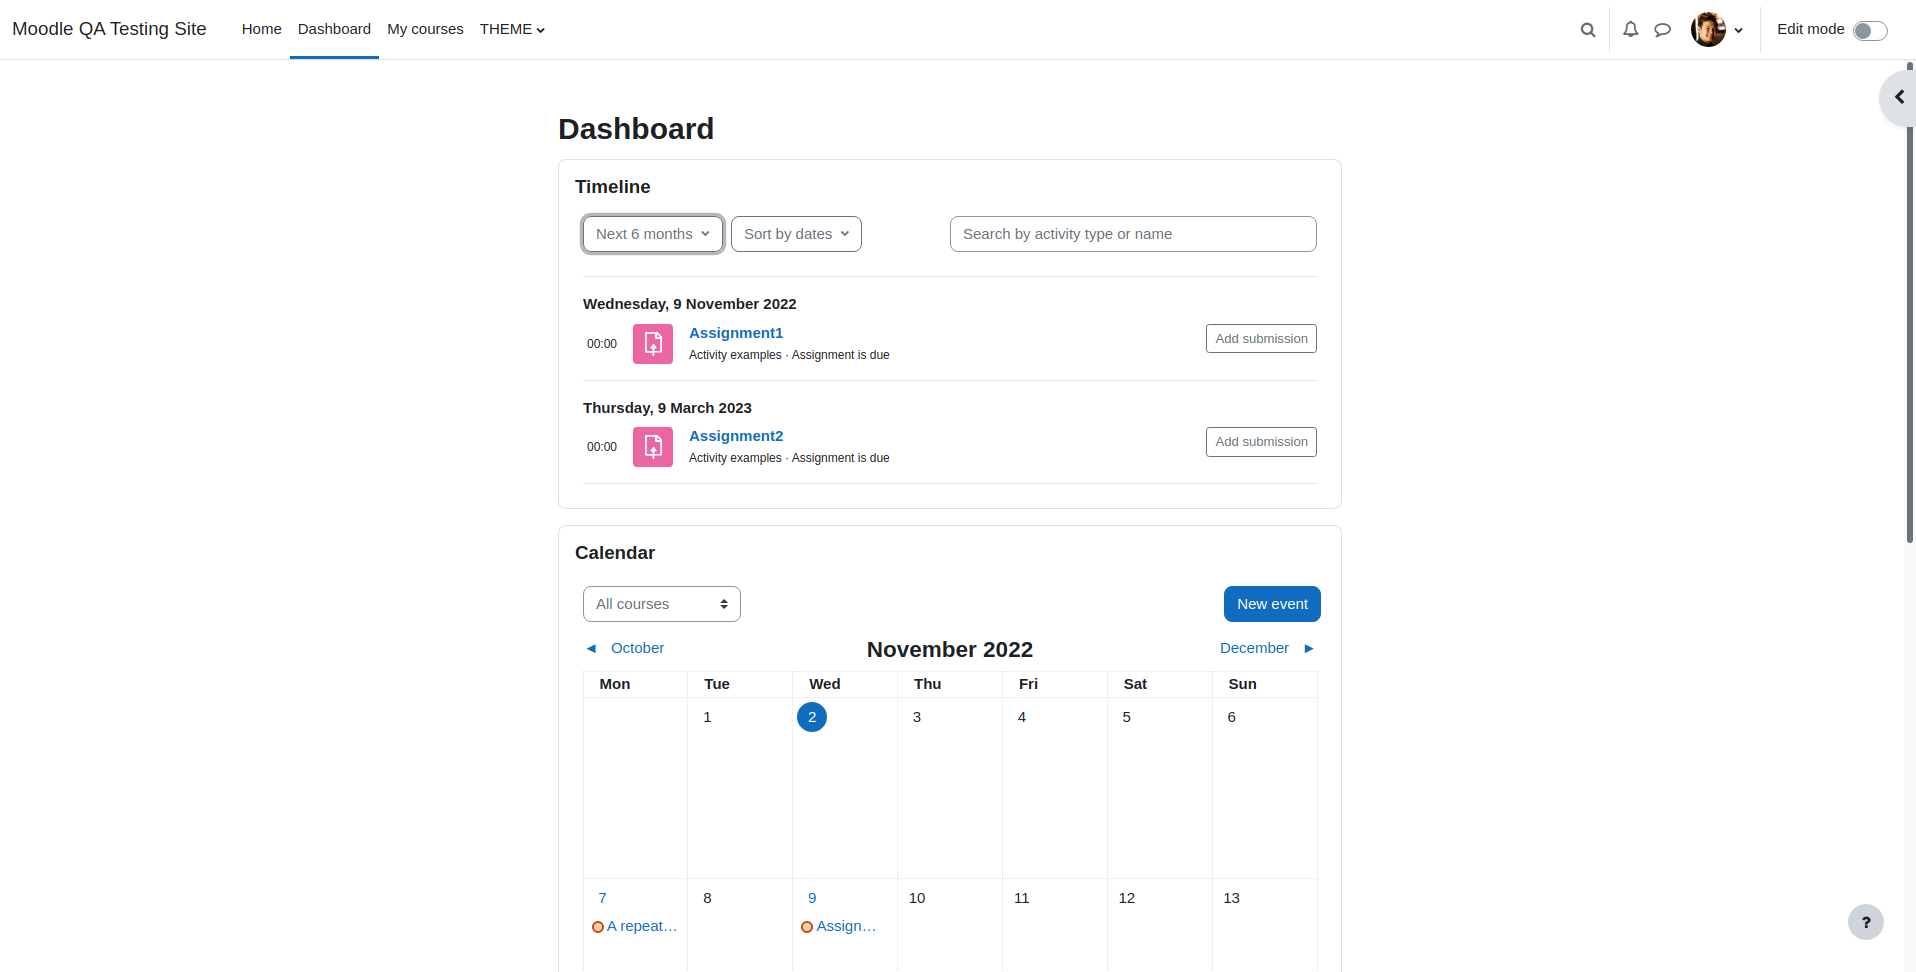Open the help question mark button
The height and width of the screenshot is (972, 1916).
(1865, 922)
